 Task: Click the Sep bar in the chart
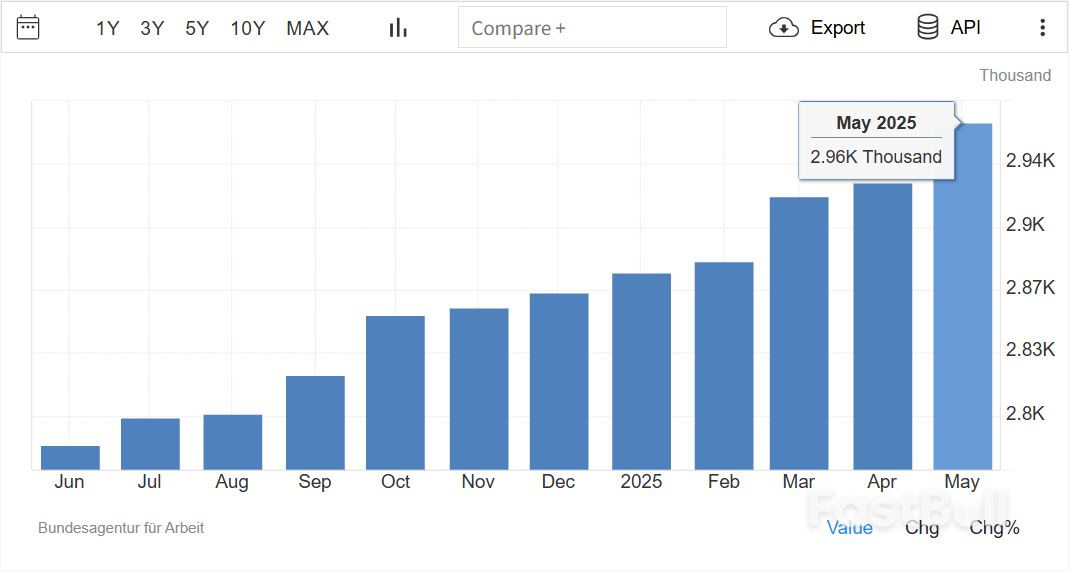tap(315, 423)
